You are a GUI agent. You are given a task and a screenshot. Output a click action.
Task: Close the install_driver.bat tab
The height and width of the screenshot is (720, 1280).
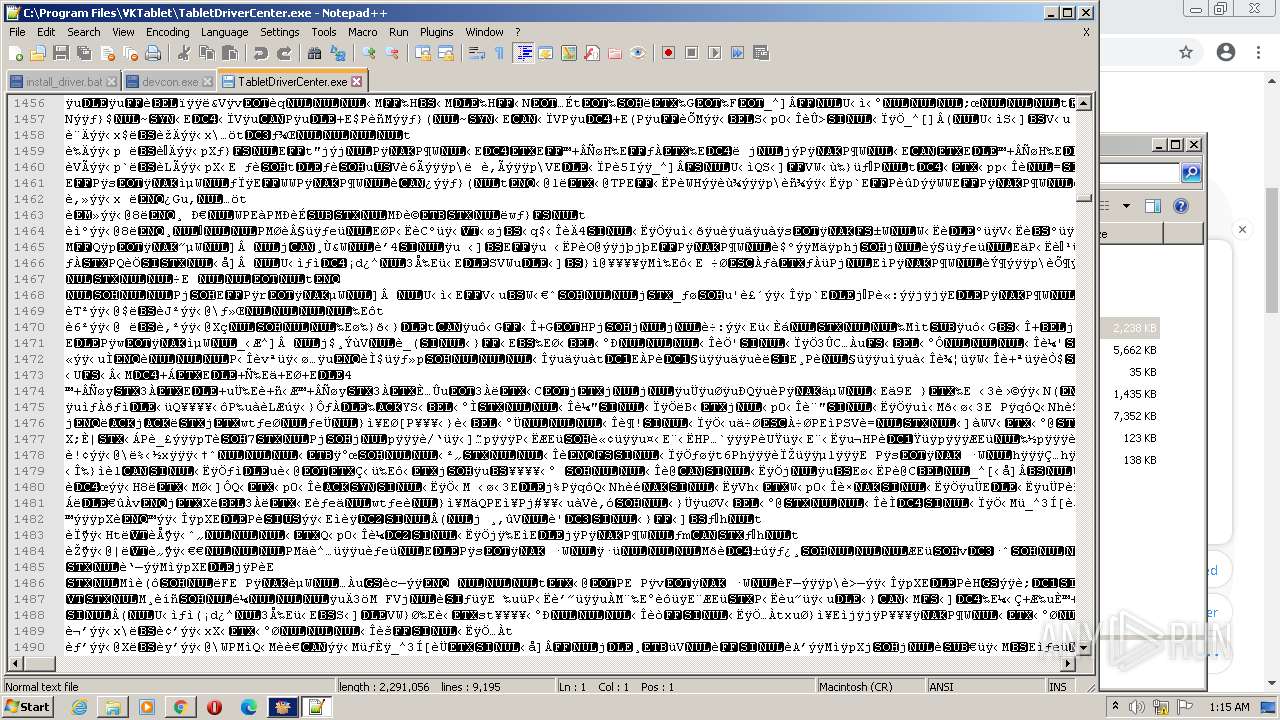[111, 82]
